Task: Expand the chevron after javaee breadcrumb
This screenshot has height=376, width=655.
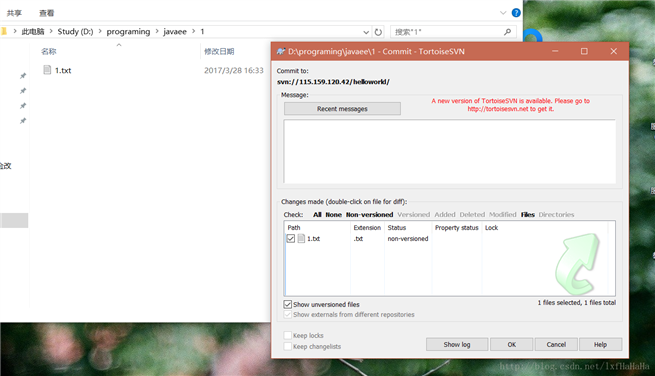Action: (x=193, y=31)
